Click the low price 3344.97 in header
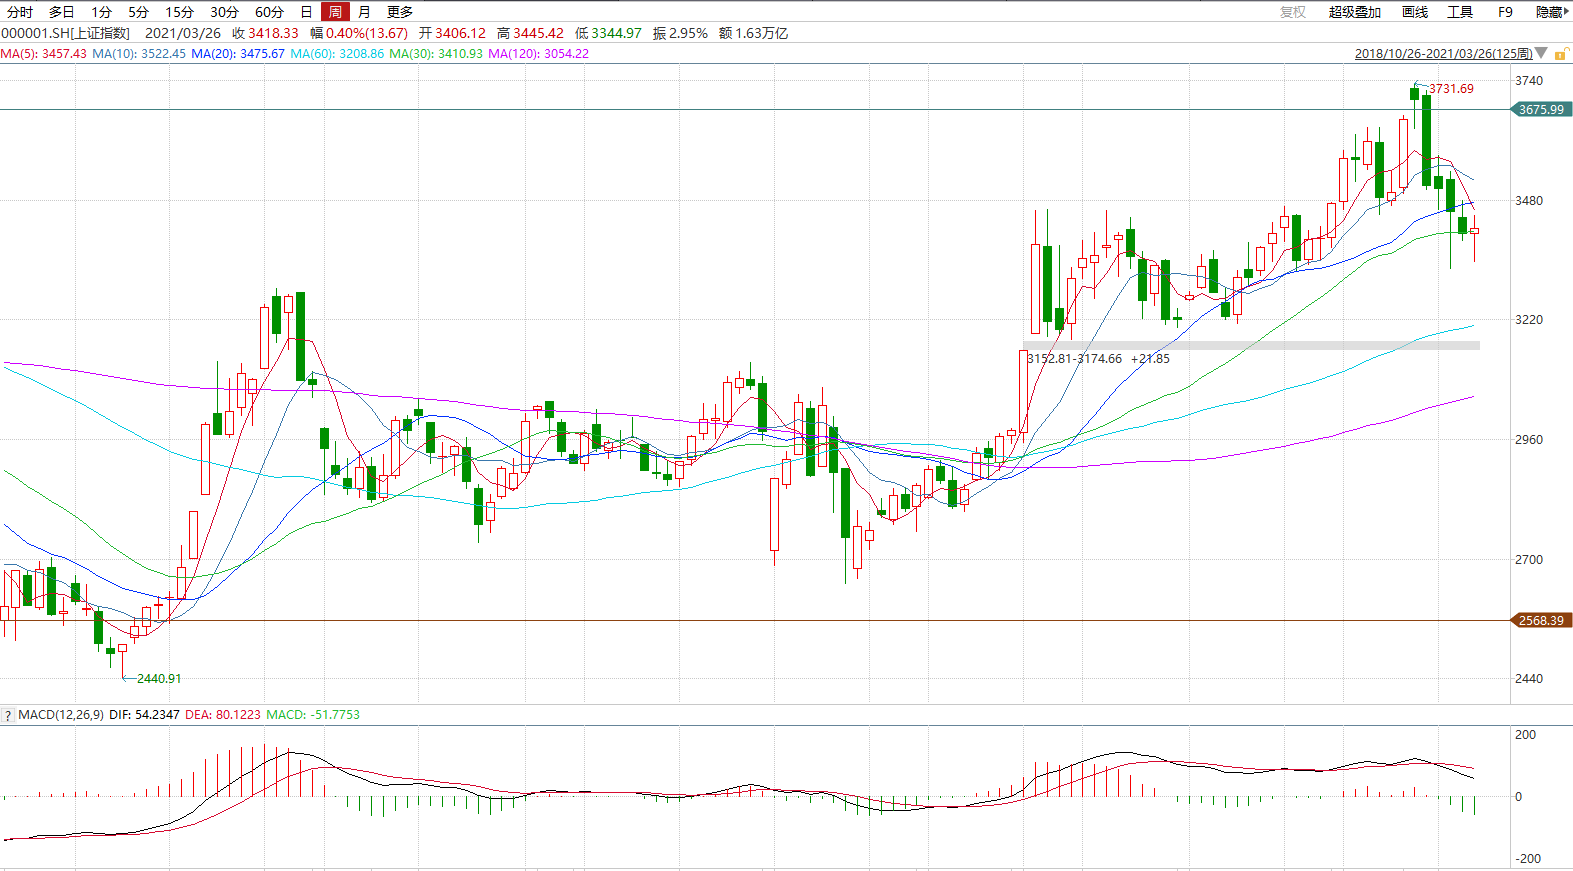 coord(616,33)
